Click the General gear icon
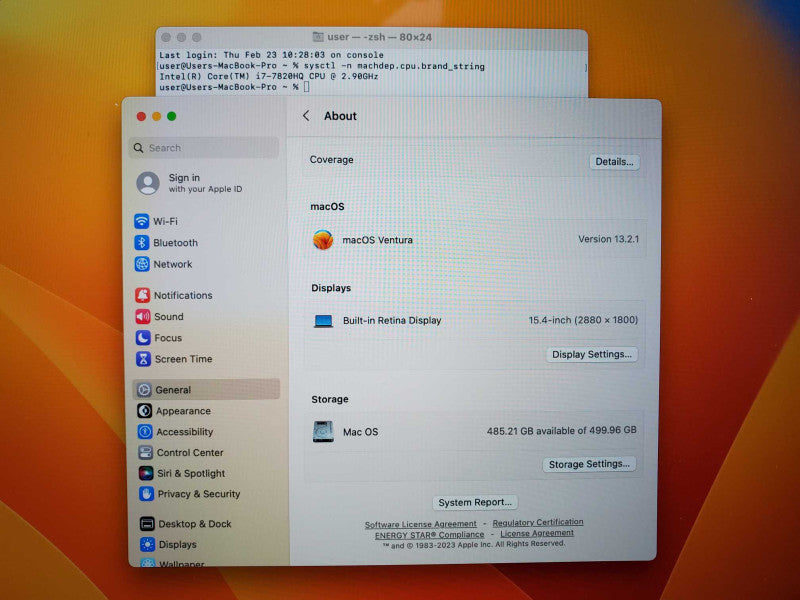The height and width of the screenshot is (600, 800). pos(144,390)
